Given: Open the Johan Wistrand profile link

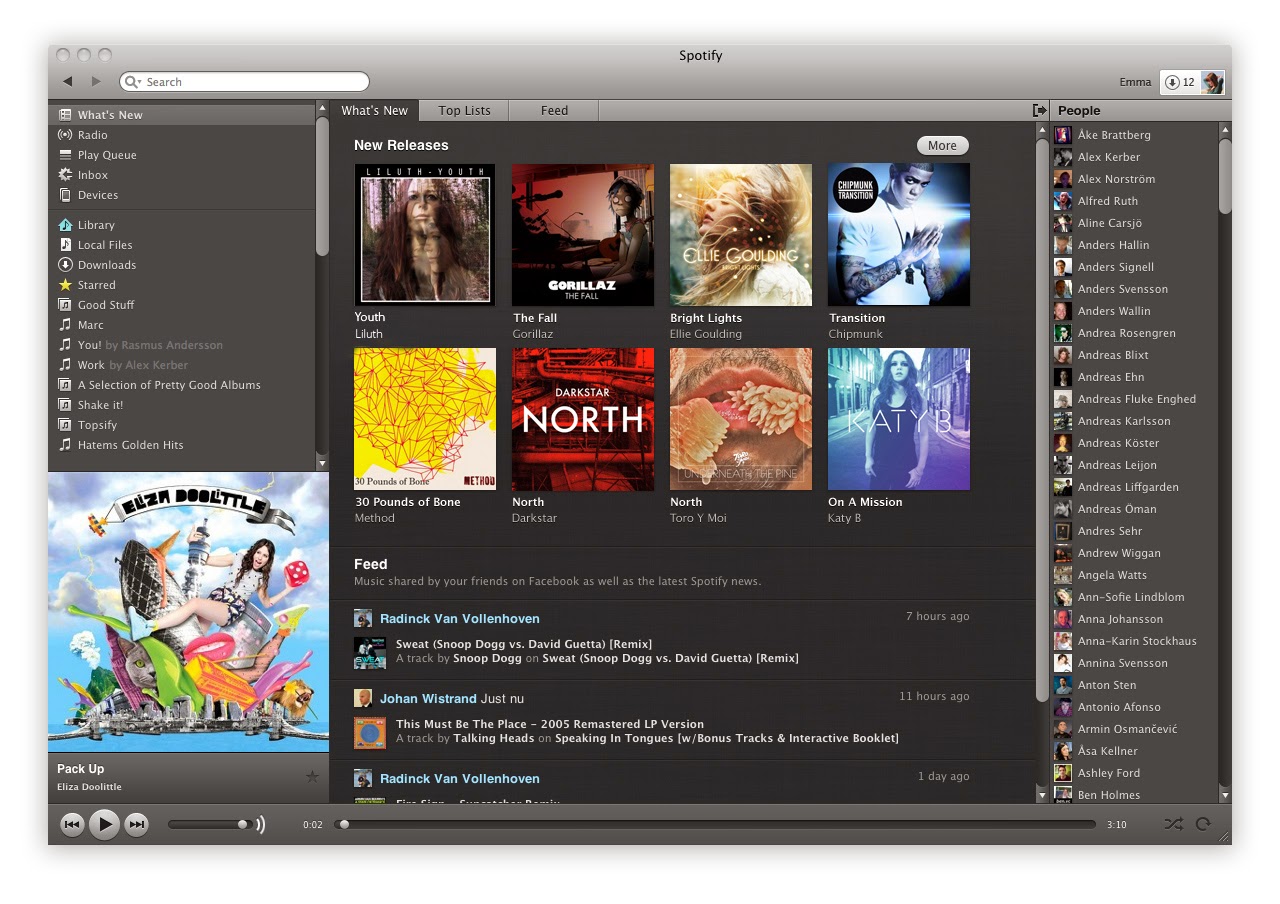Looking at the screenshot, I should tap(428, 698).
